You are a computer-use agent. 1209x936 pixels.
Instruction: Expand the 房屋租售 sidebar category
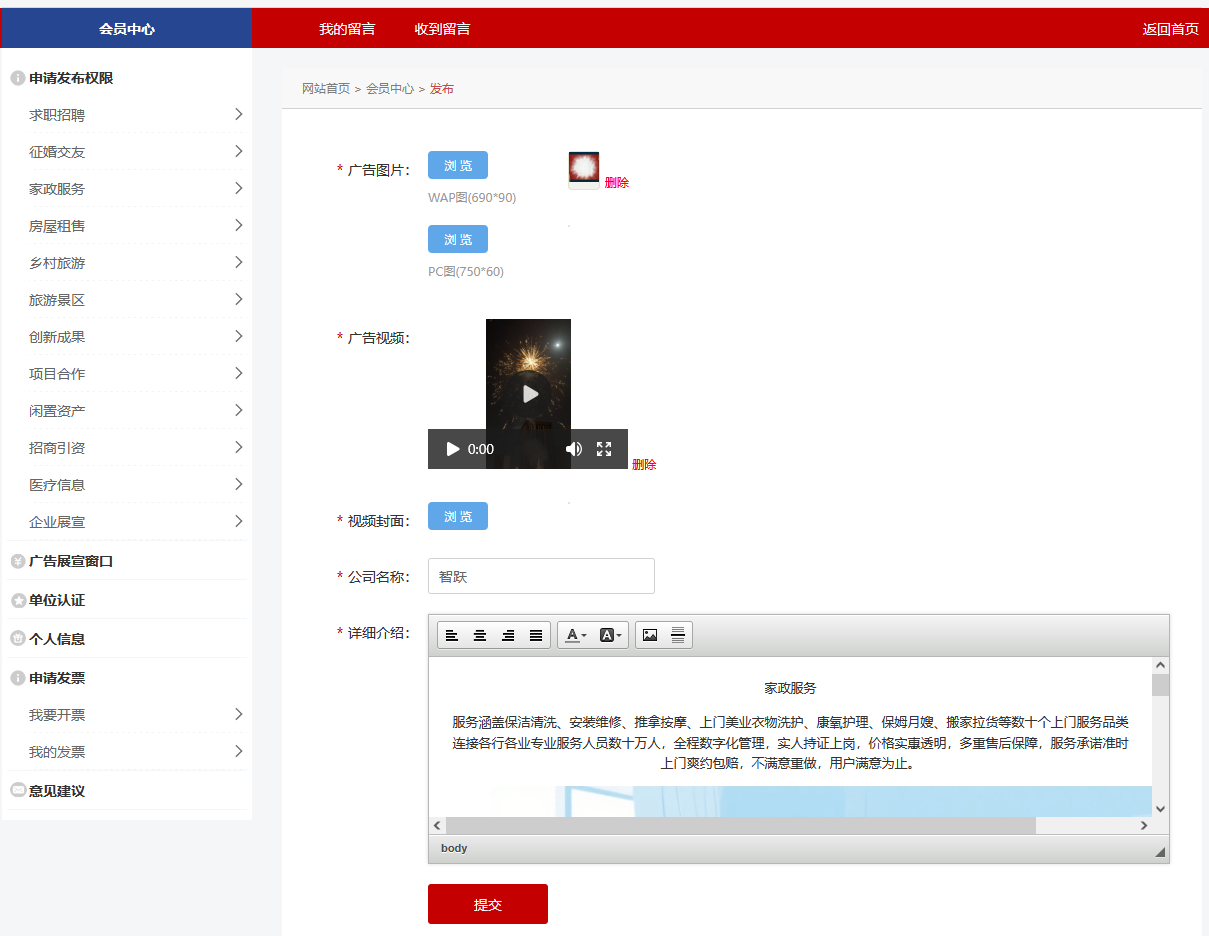click(238, 226)
